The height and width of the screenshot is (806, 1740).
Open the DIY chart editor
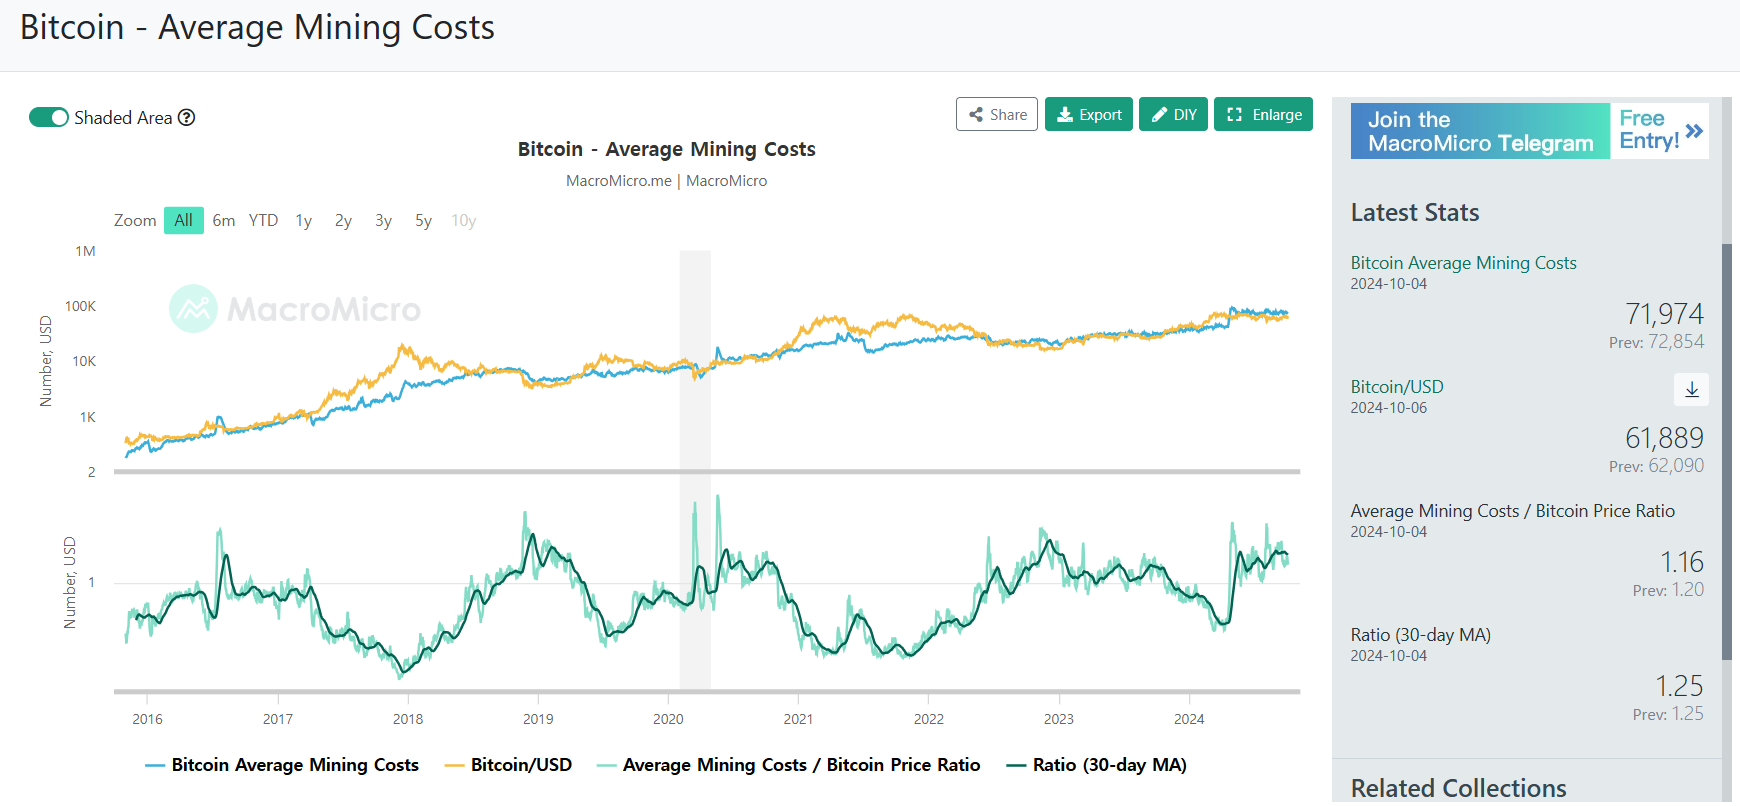1174,115
